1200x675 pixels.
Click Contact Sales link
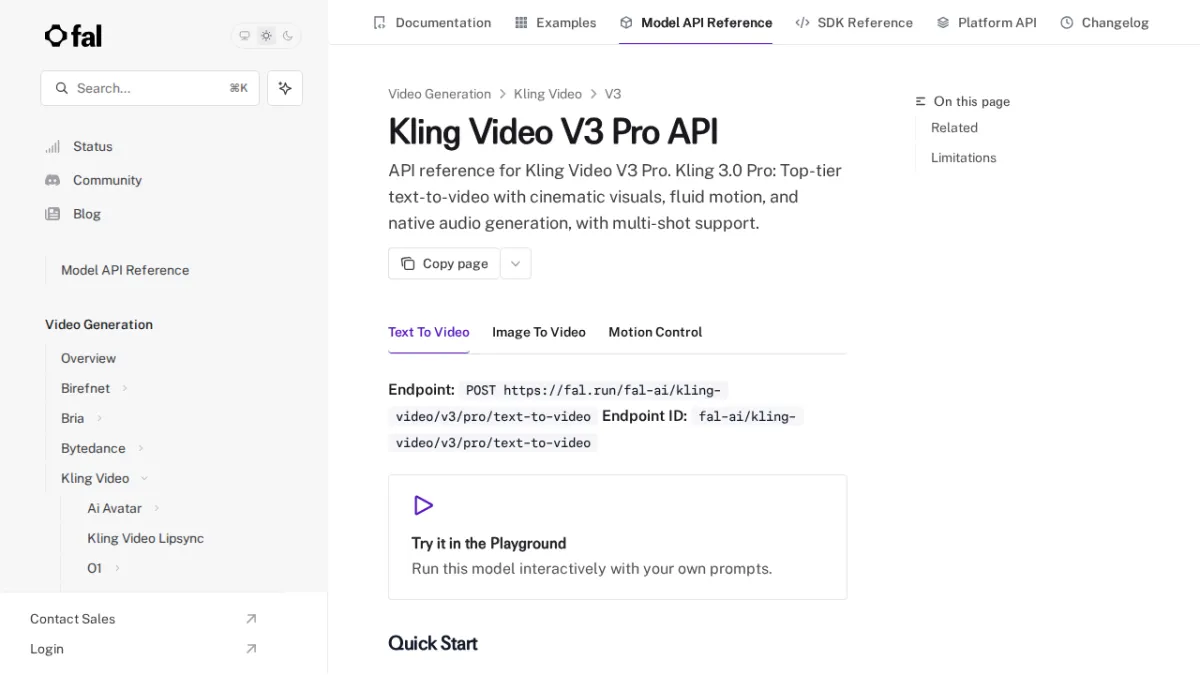(72, 619)
